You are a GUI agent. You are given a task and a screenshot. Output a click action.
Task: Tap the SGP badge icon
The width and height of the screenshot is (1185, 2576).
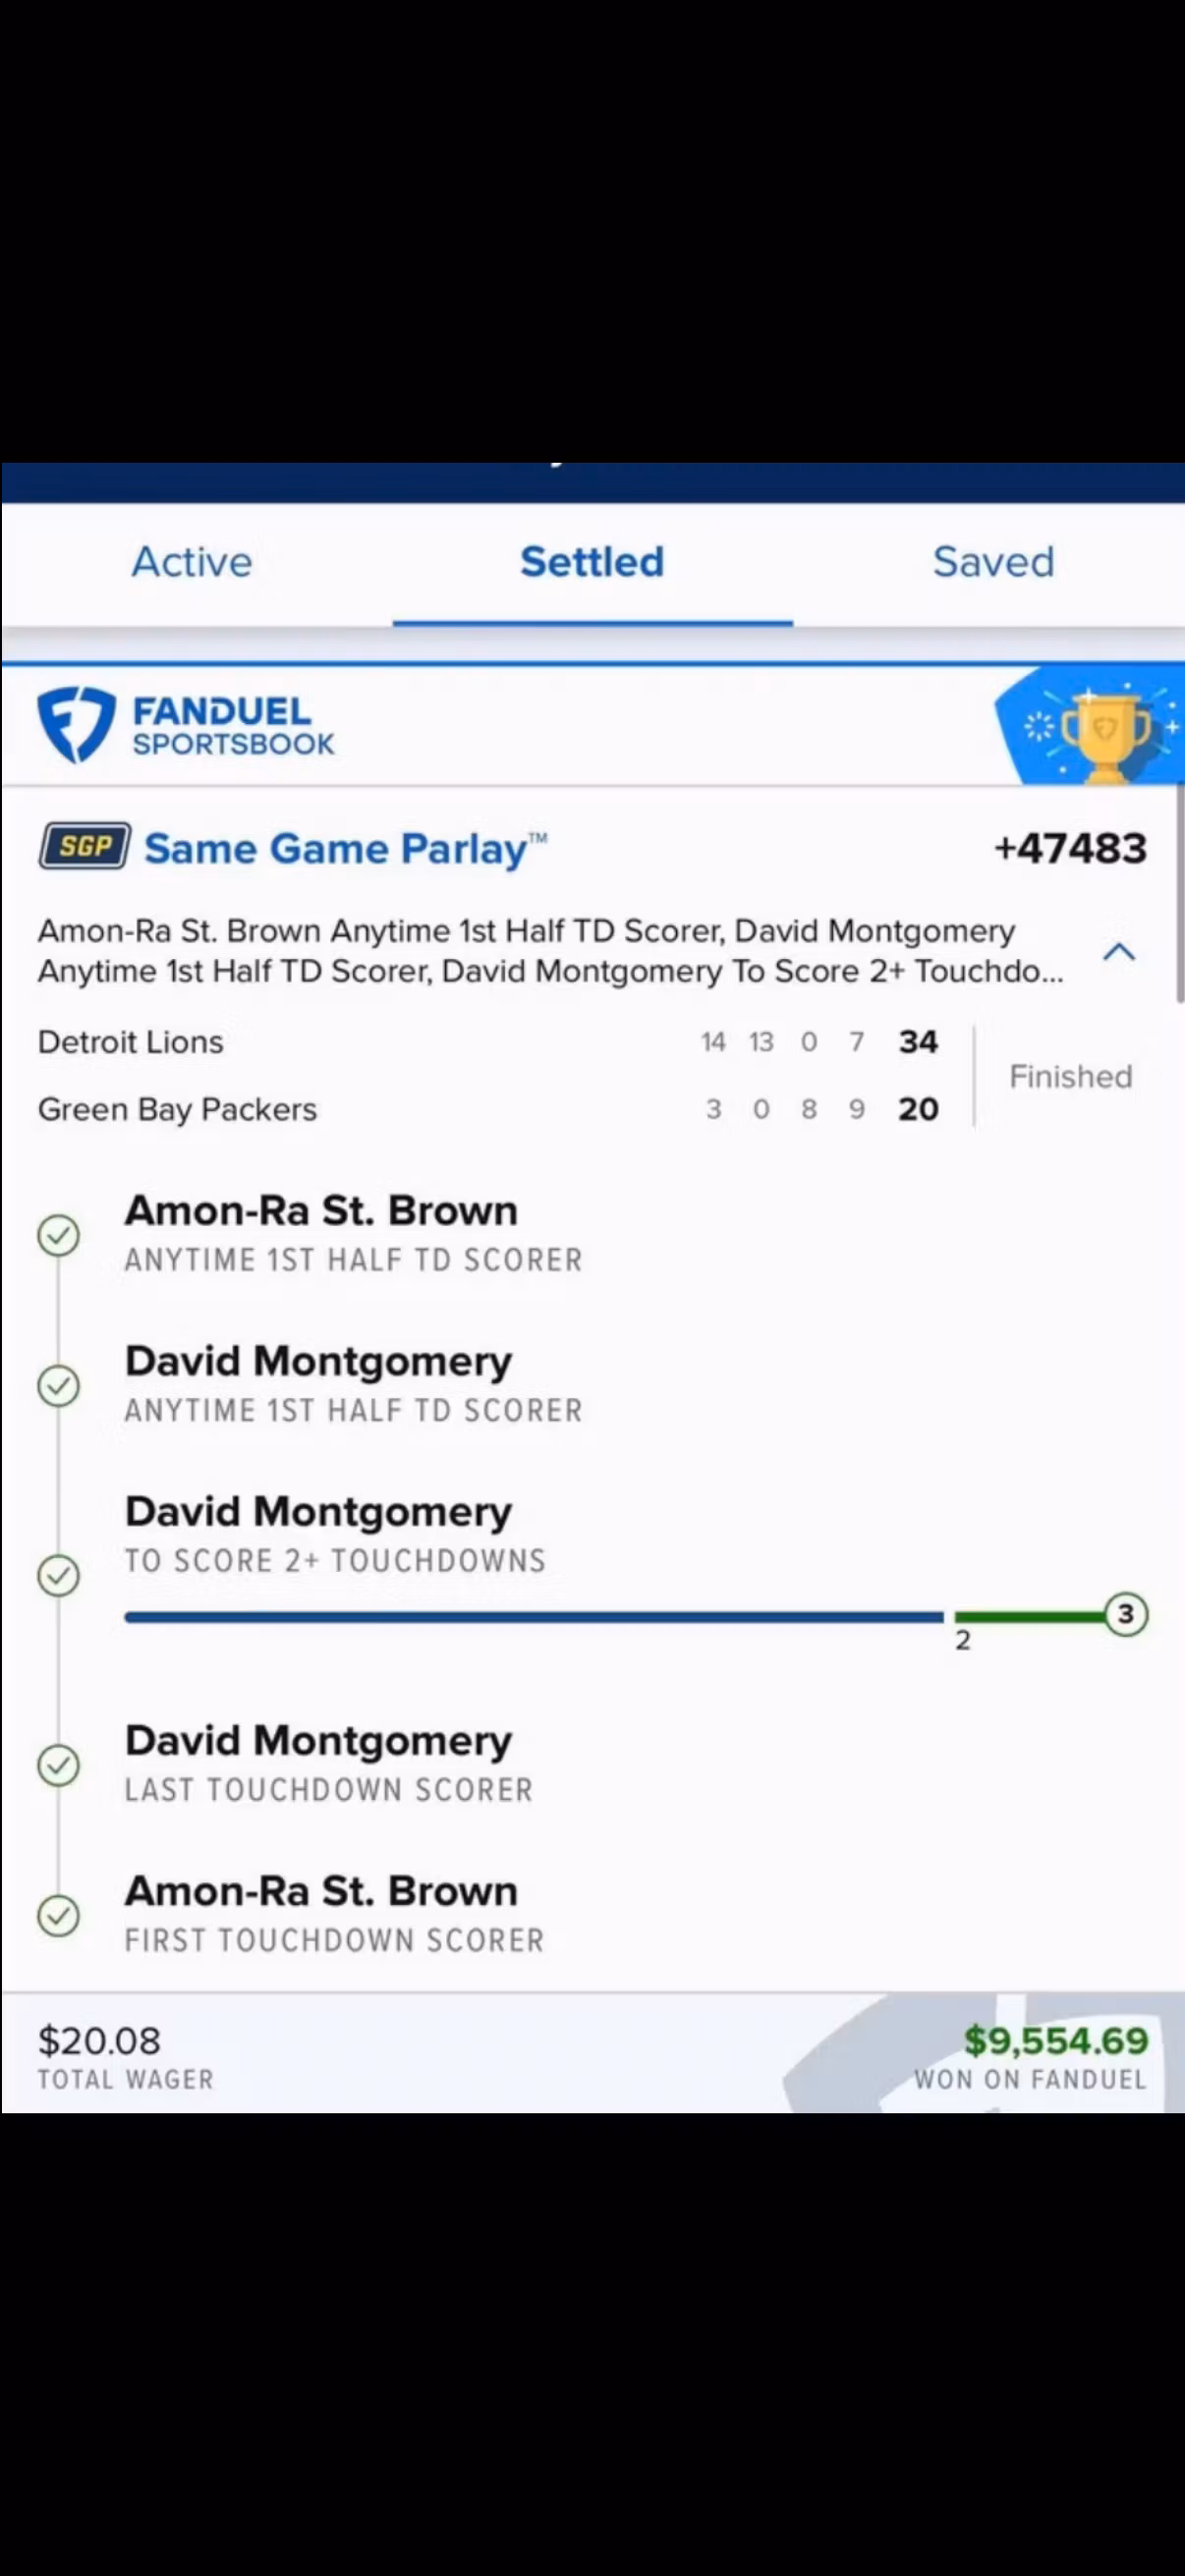point(85,847)
